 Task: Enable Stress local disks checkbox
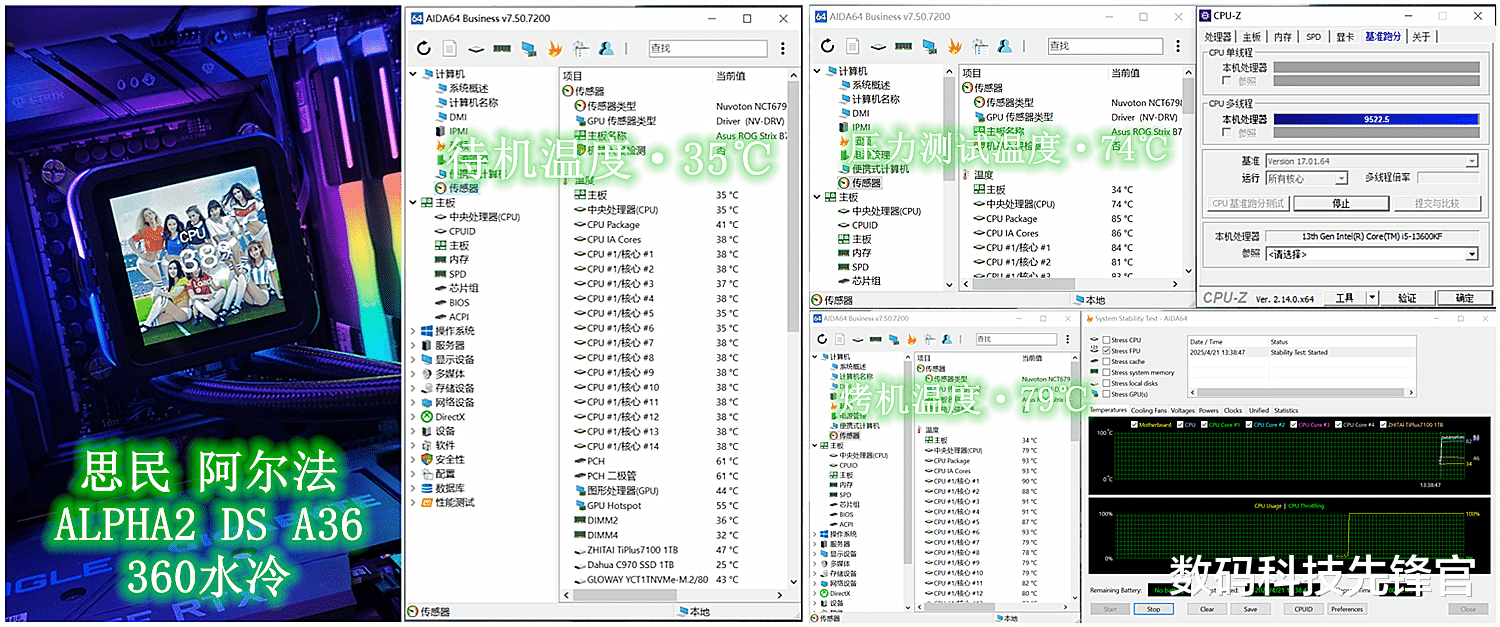[x=1106, y=384]
